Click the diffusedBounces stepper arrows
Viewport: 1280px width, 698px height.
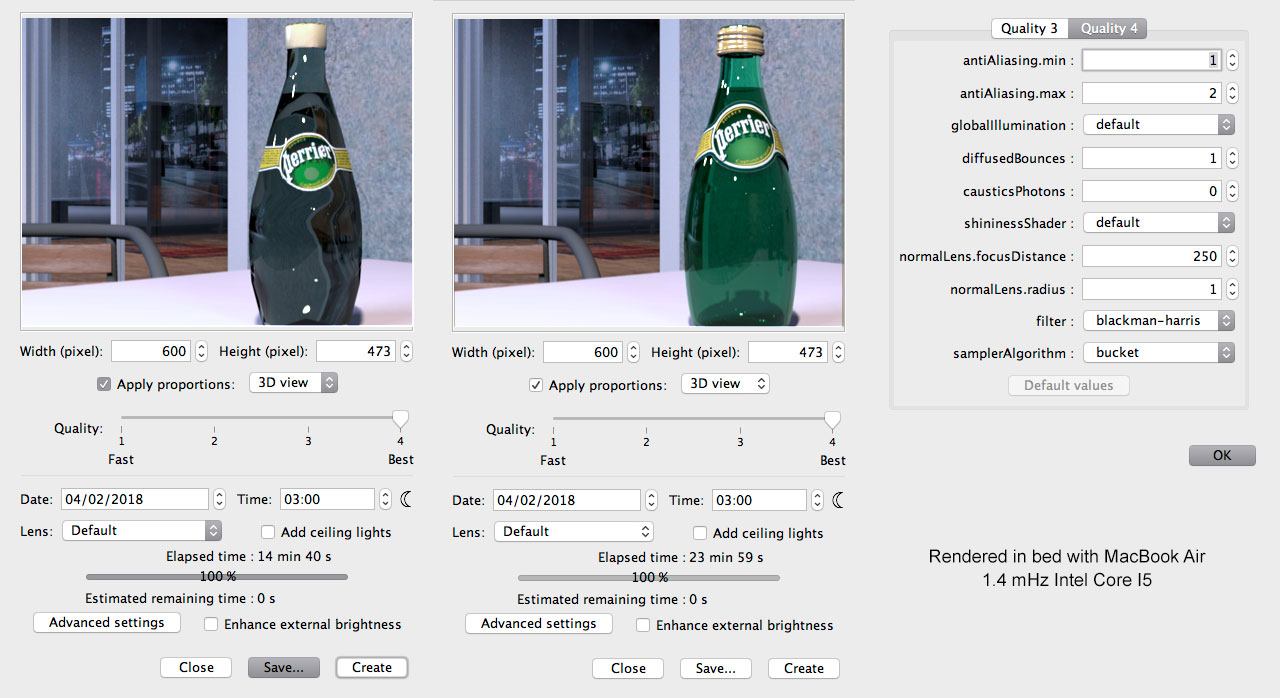click(x=1232, y=158)
